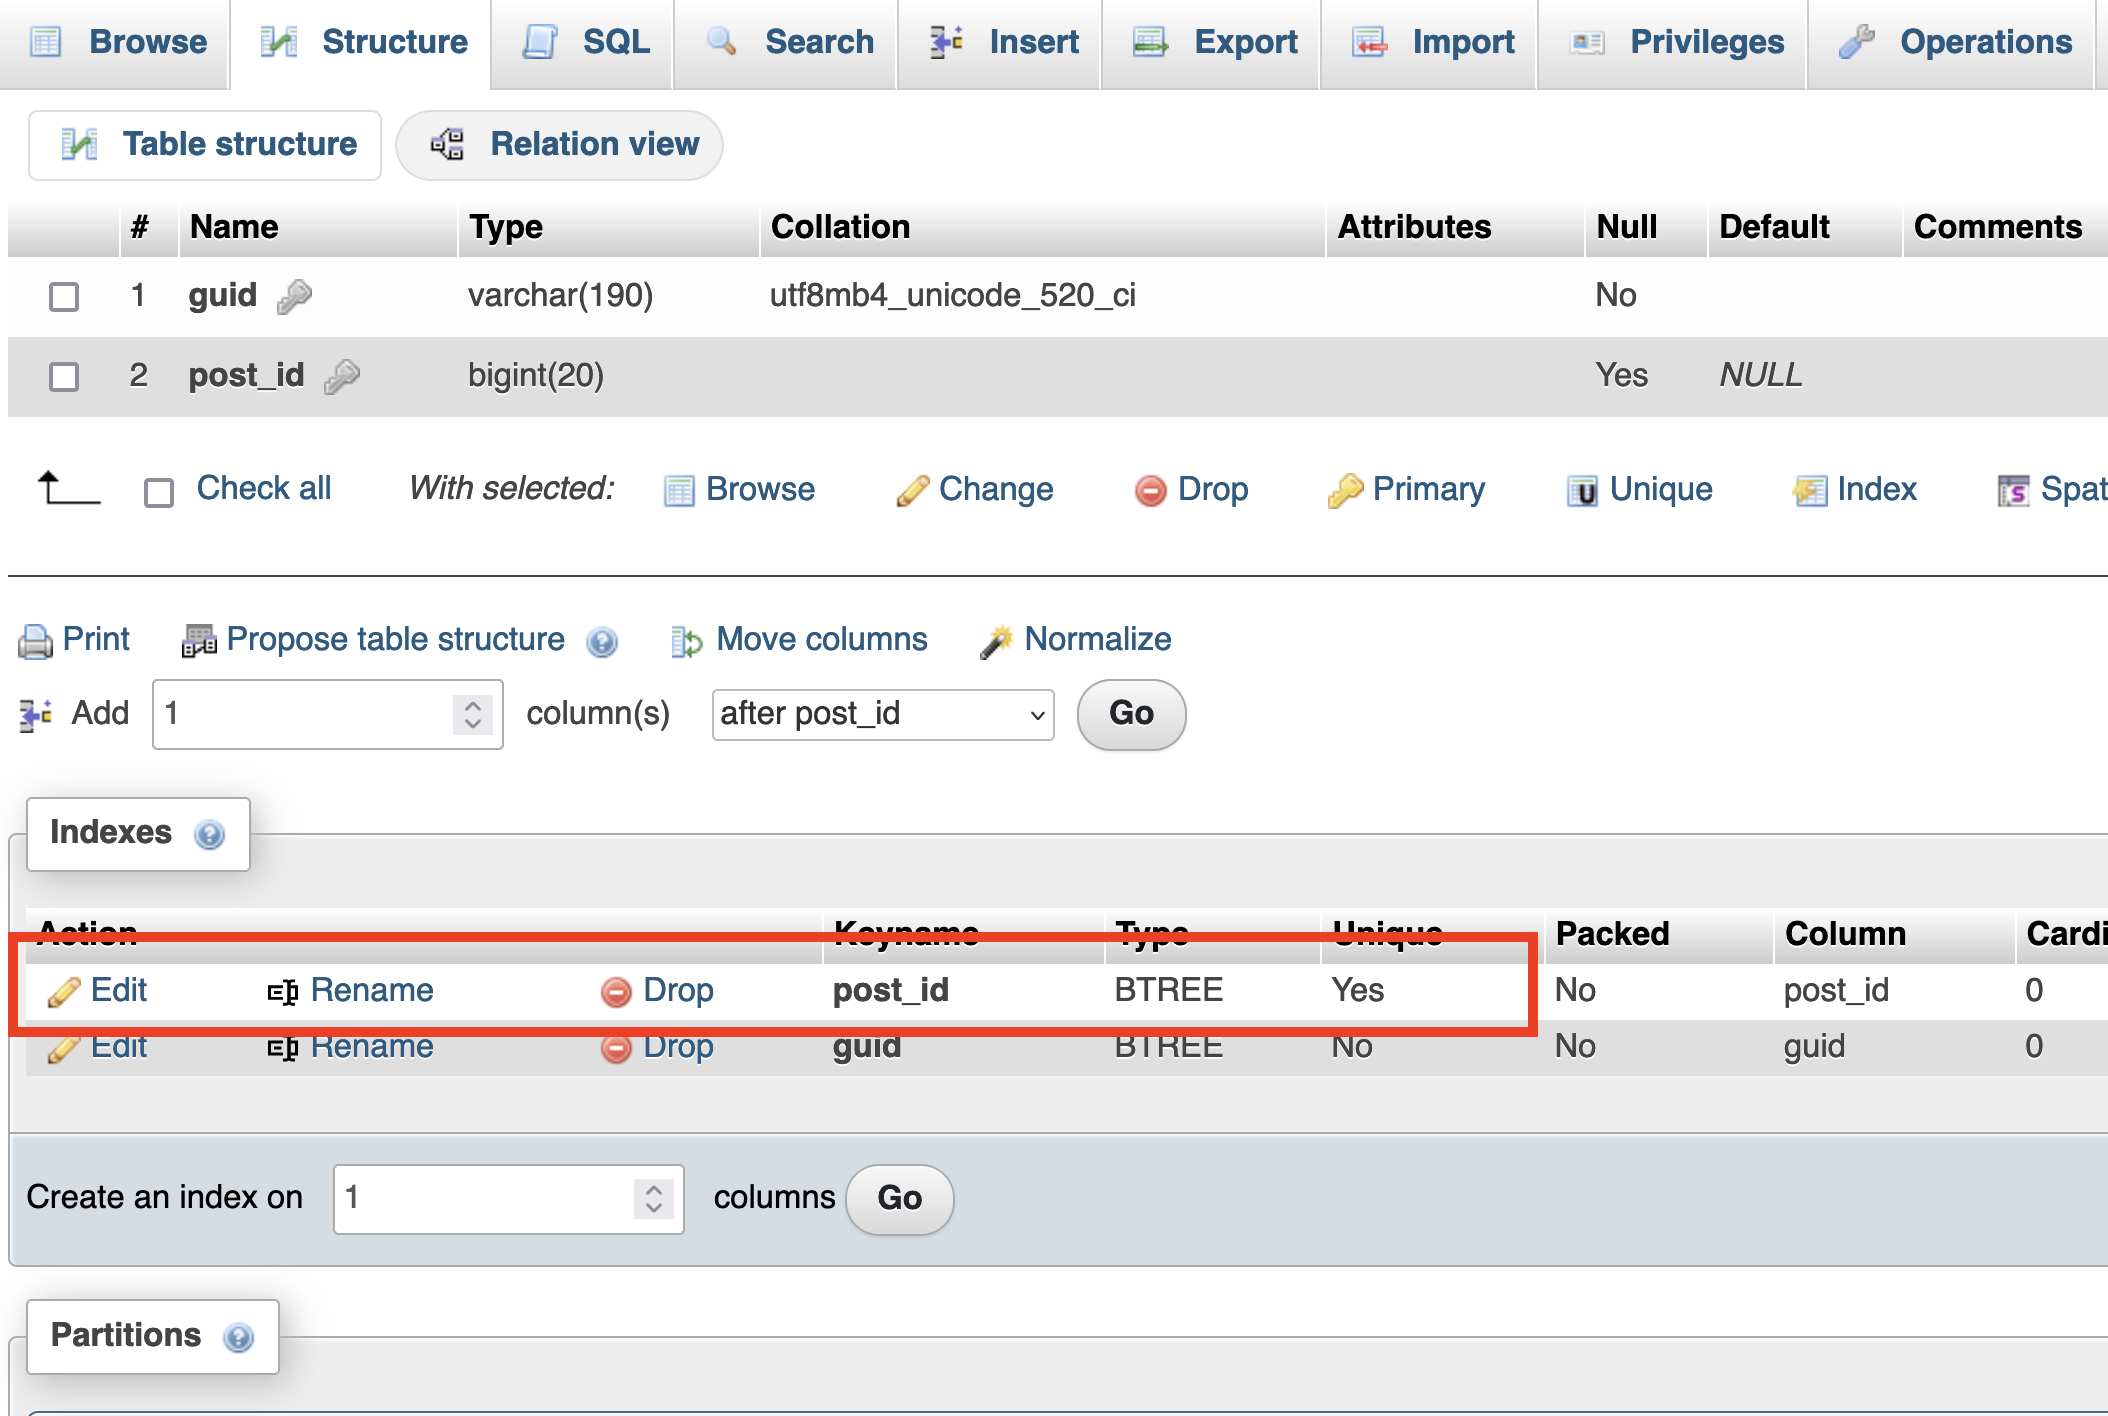Click the Add columns count stepper
Screen dimensions: 2108x1416
[472, 715]
